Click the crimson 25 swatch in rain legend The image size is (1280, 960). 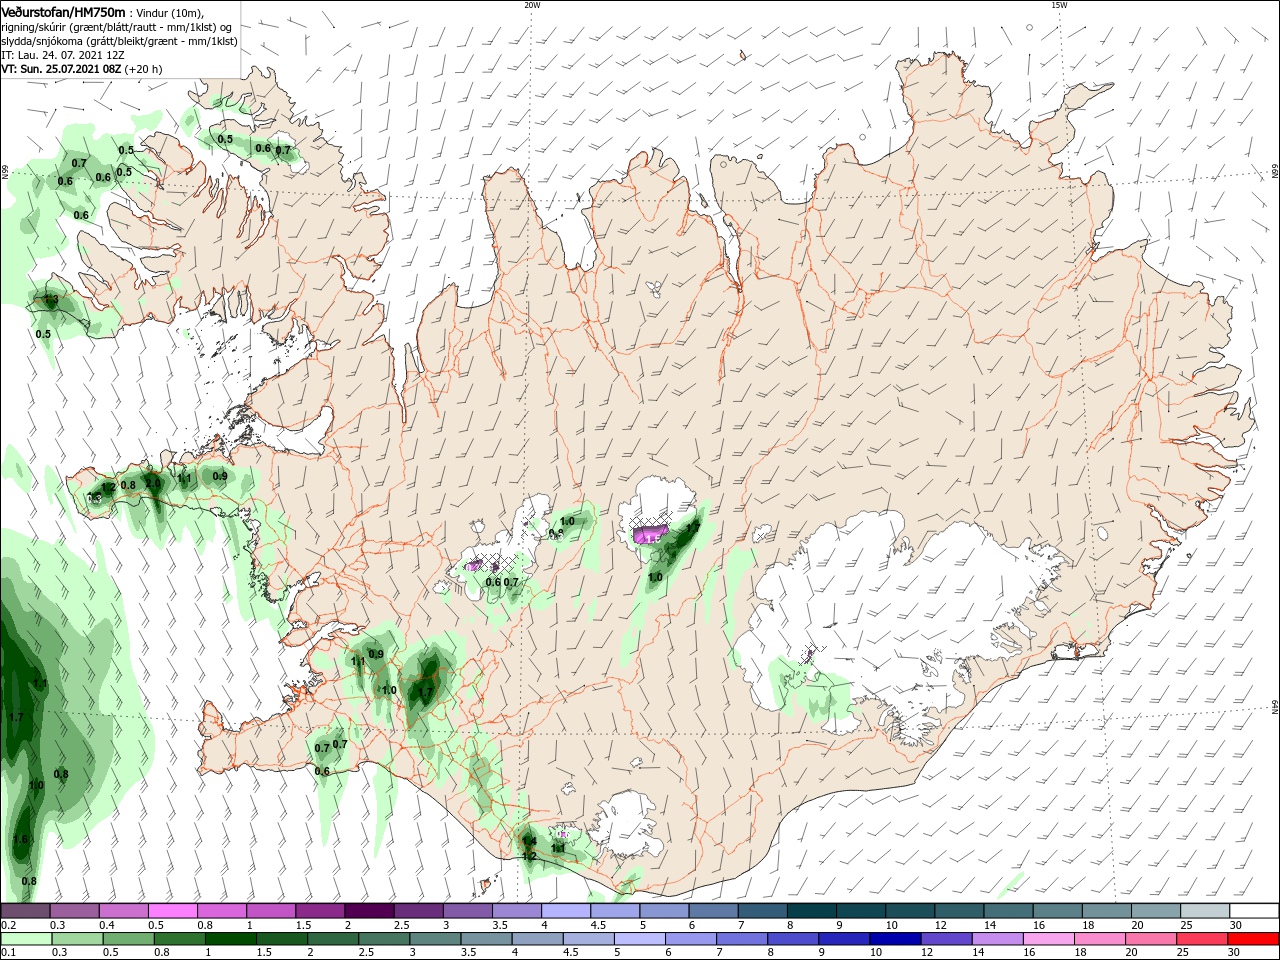[1201, 939]
